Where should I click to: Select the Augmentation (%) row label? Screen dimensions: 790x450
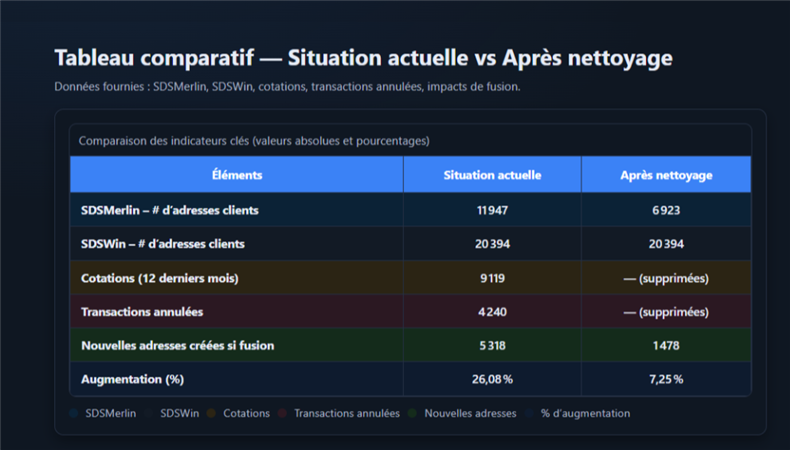[x=132, y=380]
